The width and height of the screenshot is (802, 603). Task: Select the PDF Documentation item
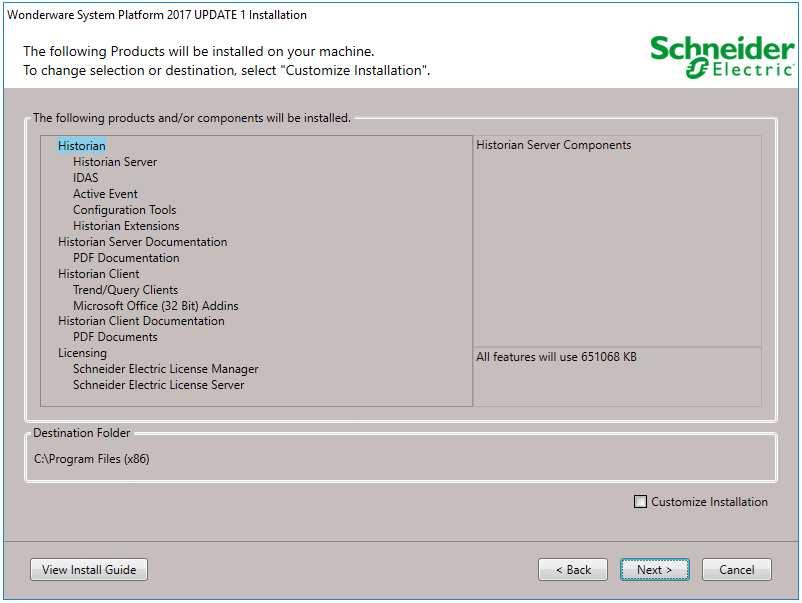click(126, 258)
